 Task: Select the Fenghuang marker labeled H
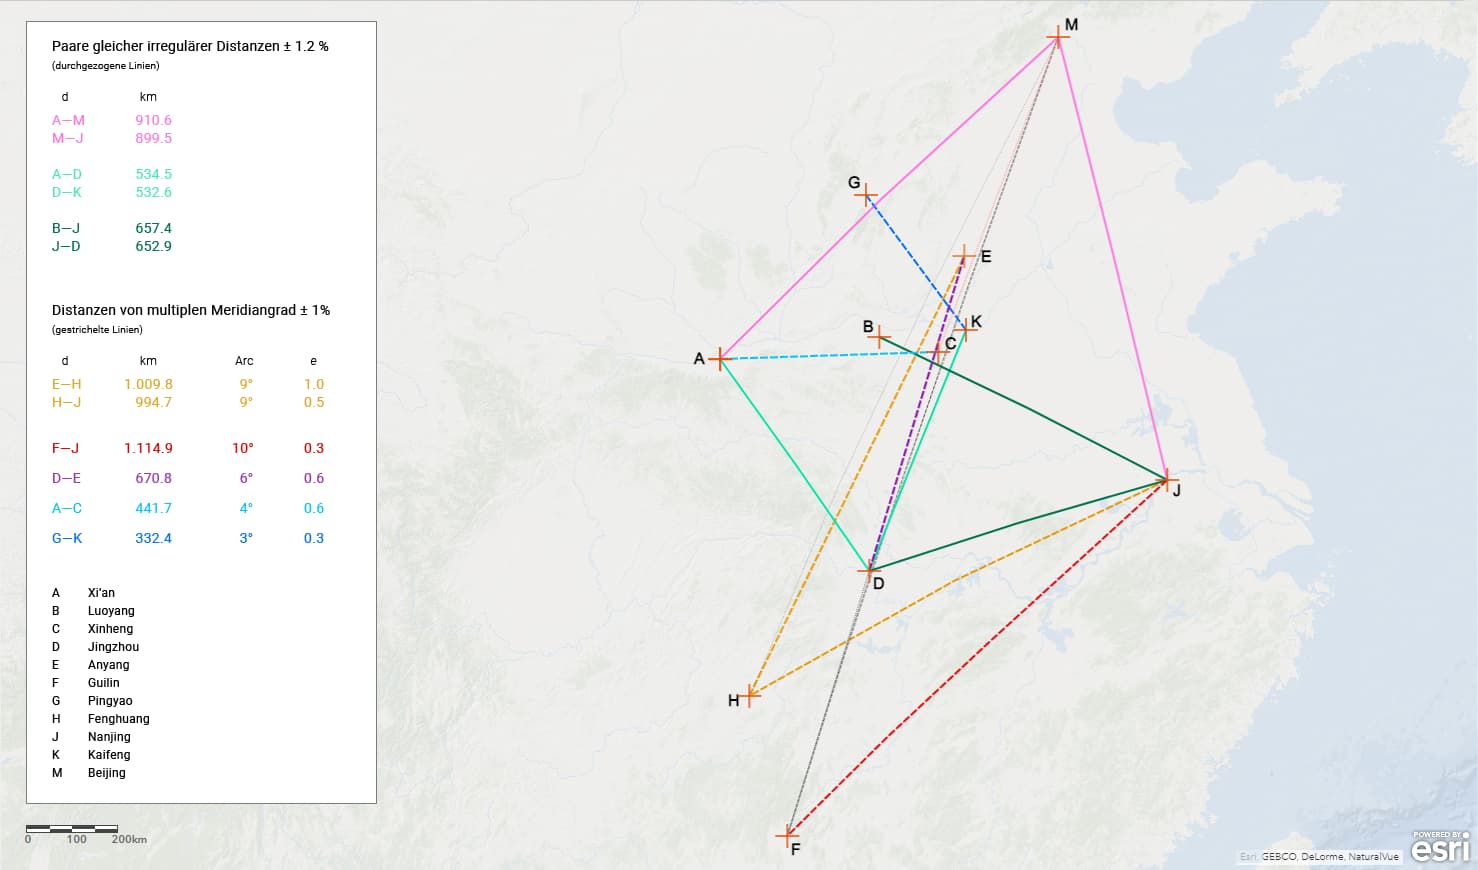pyautogui.click(x=750, y=695)
